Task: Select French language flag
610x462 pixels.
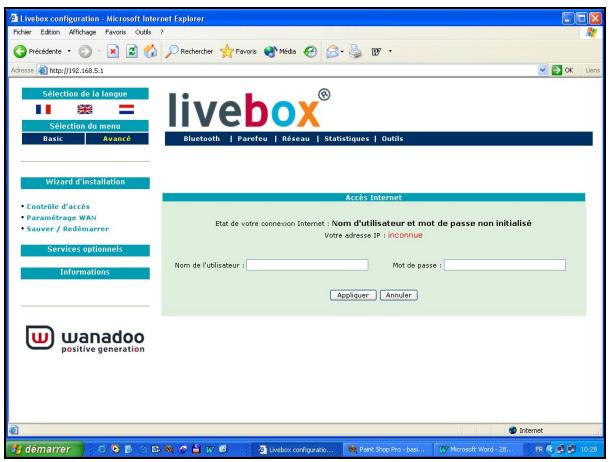Action: pyautogui.click(x=43, y=110)
